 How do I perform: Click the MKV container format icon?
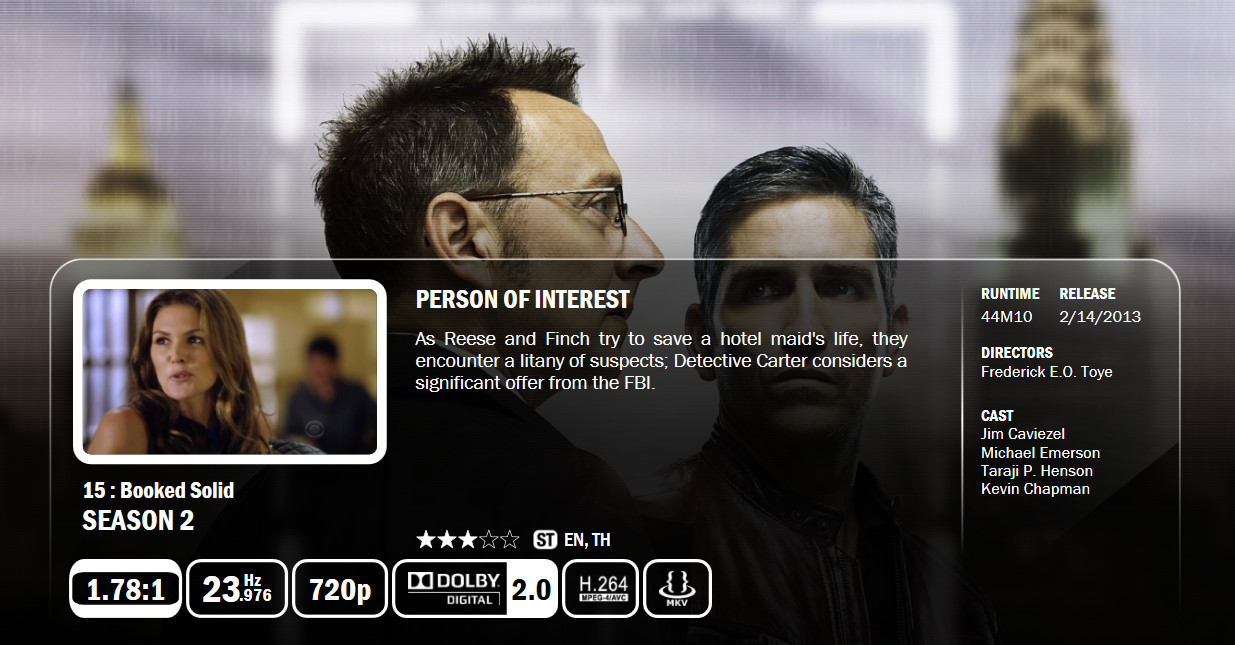pyautogui.click(x=677, y=589)
